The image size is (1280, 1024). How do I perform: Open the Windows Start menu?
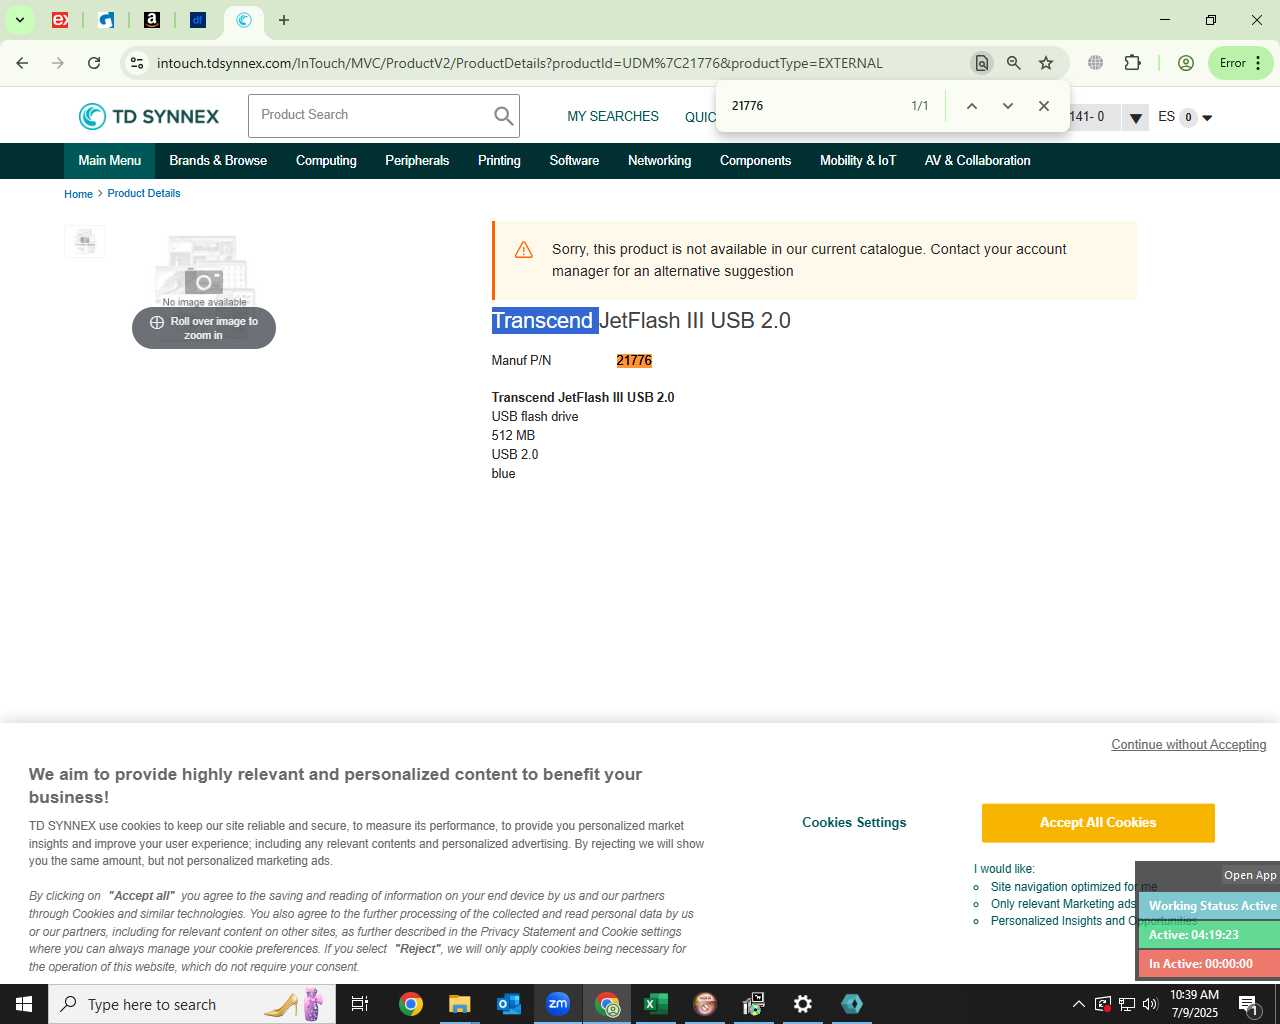[x=24, y=1004]
